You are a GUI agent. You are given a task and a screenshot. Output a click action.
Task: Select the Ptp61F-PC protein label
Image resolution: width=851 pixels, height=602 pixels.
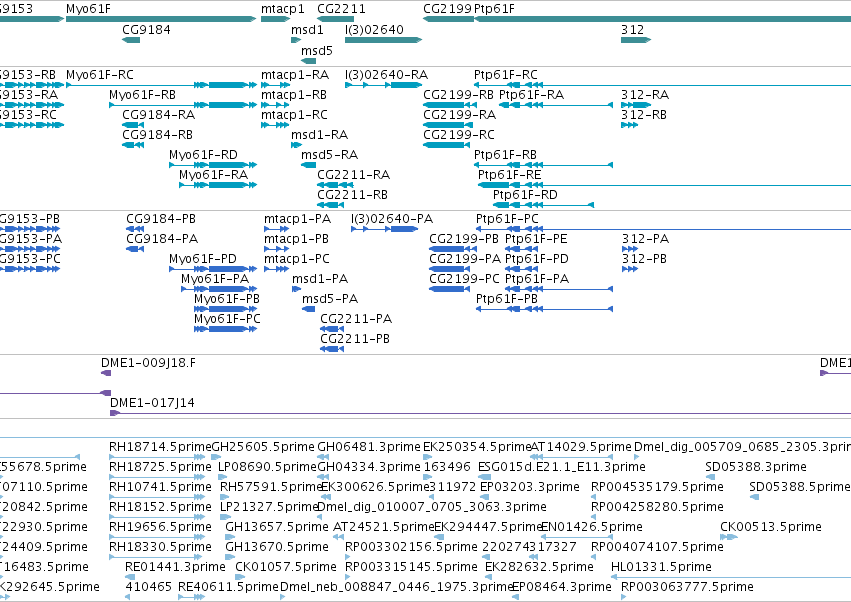[507, 219]
